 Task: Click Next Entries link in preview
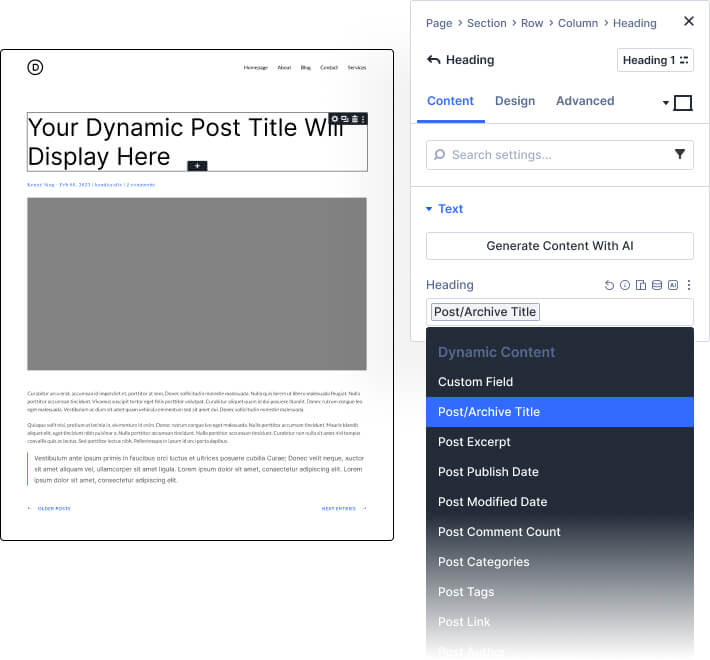339,508
